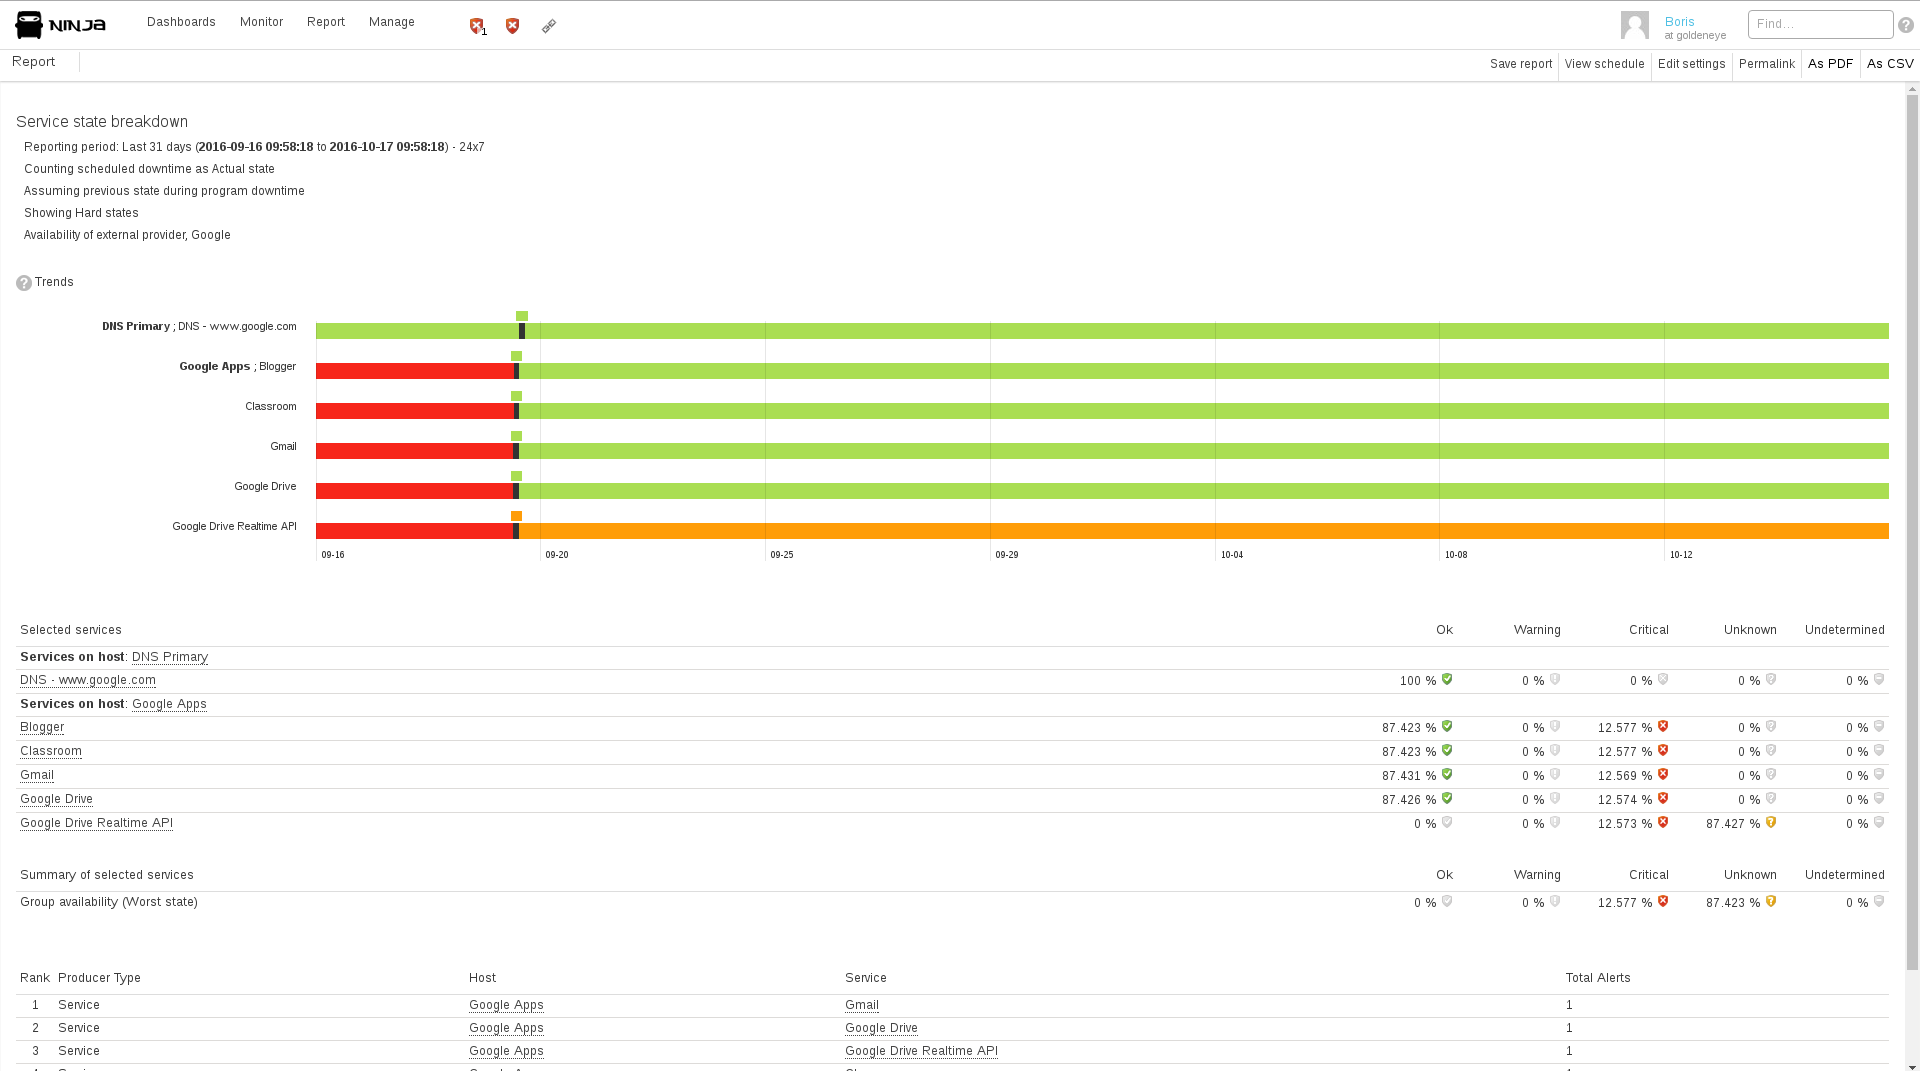Click 'Group availability (Worst state)' text

click(x=109, y=902)
